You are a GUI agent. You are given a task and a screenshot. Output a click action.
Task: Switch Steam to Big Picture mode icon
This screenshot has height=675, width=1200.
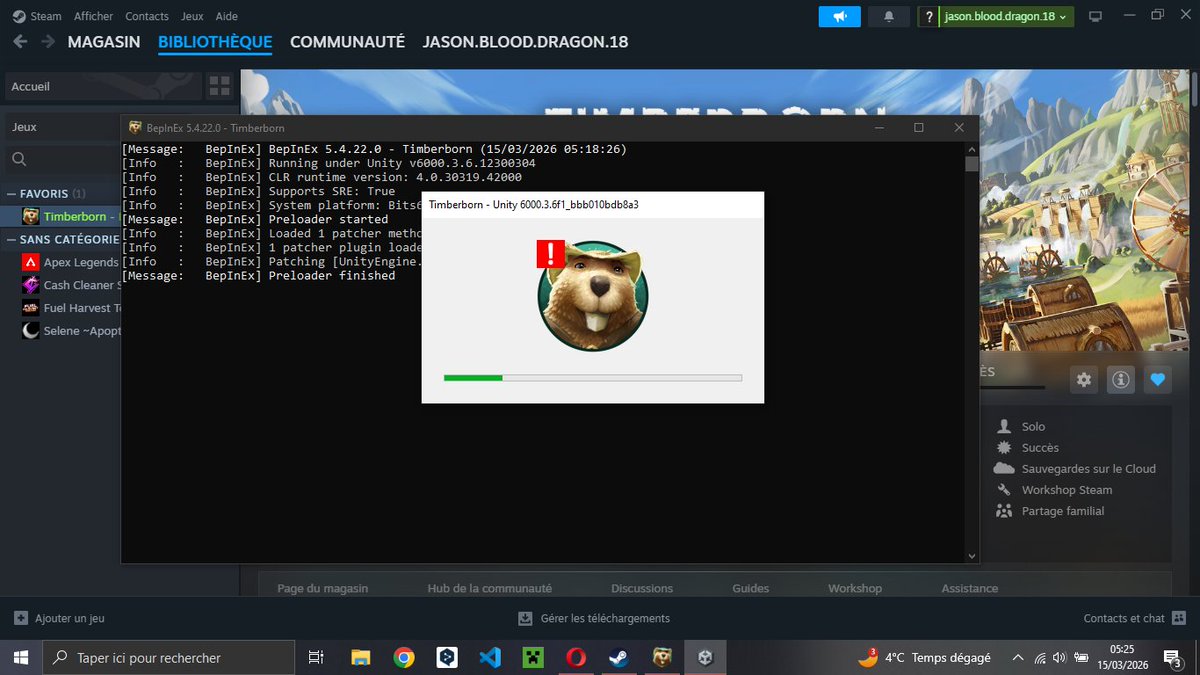click(1095, 16)
